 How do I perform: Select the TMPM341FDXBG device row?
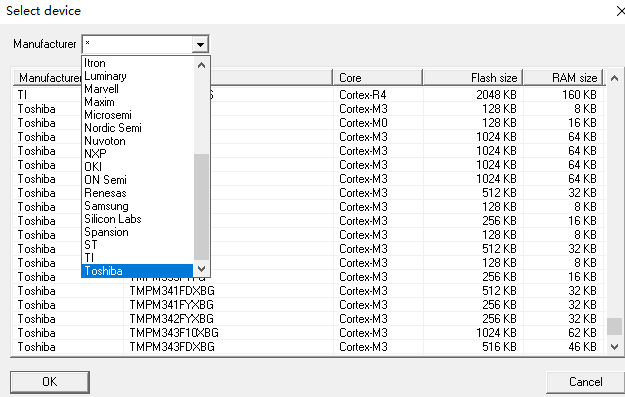310,291
